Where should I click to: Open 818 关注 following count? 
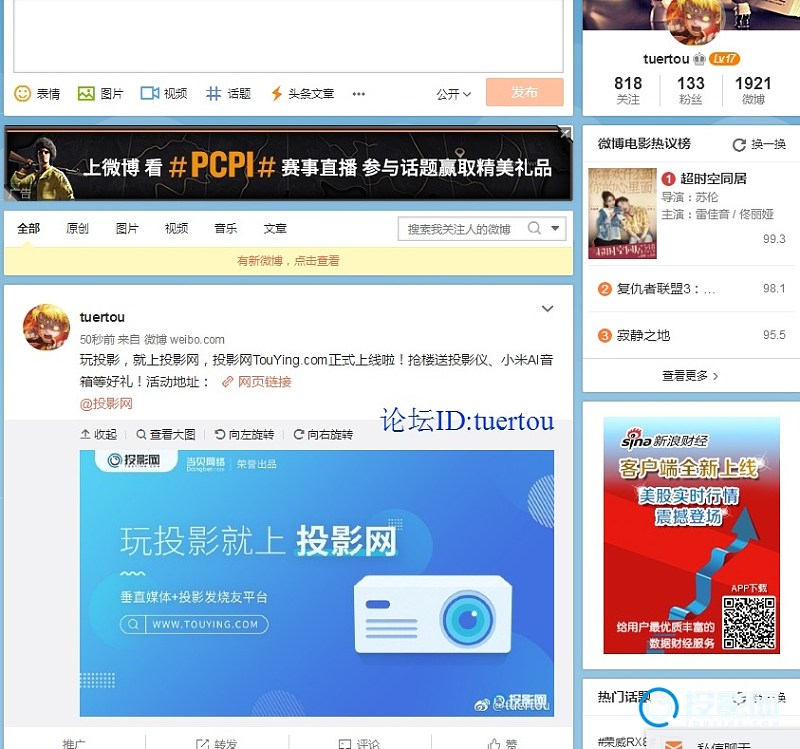628,90
